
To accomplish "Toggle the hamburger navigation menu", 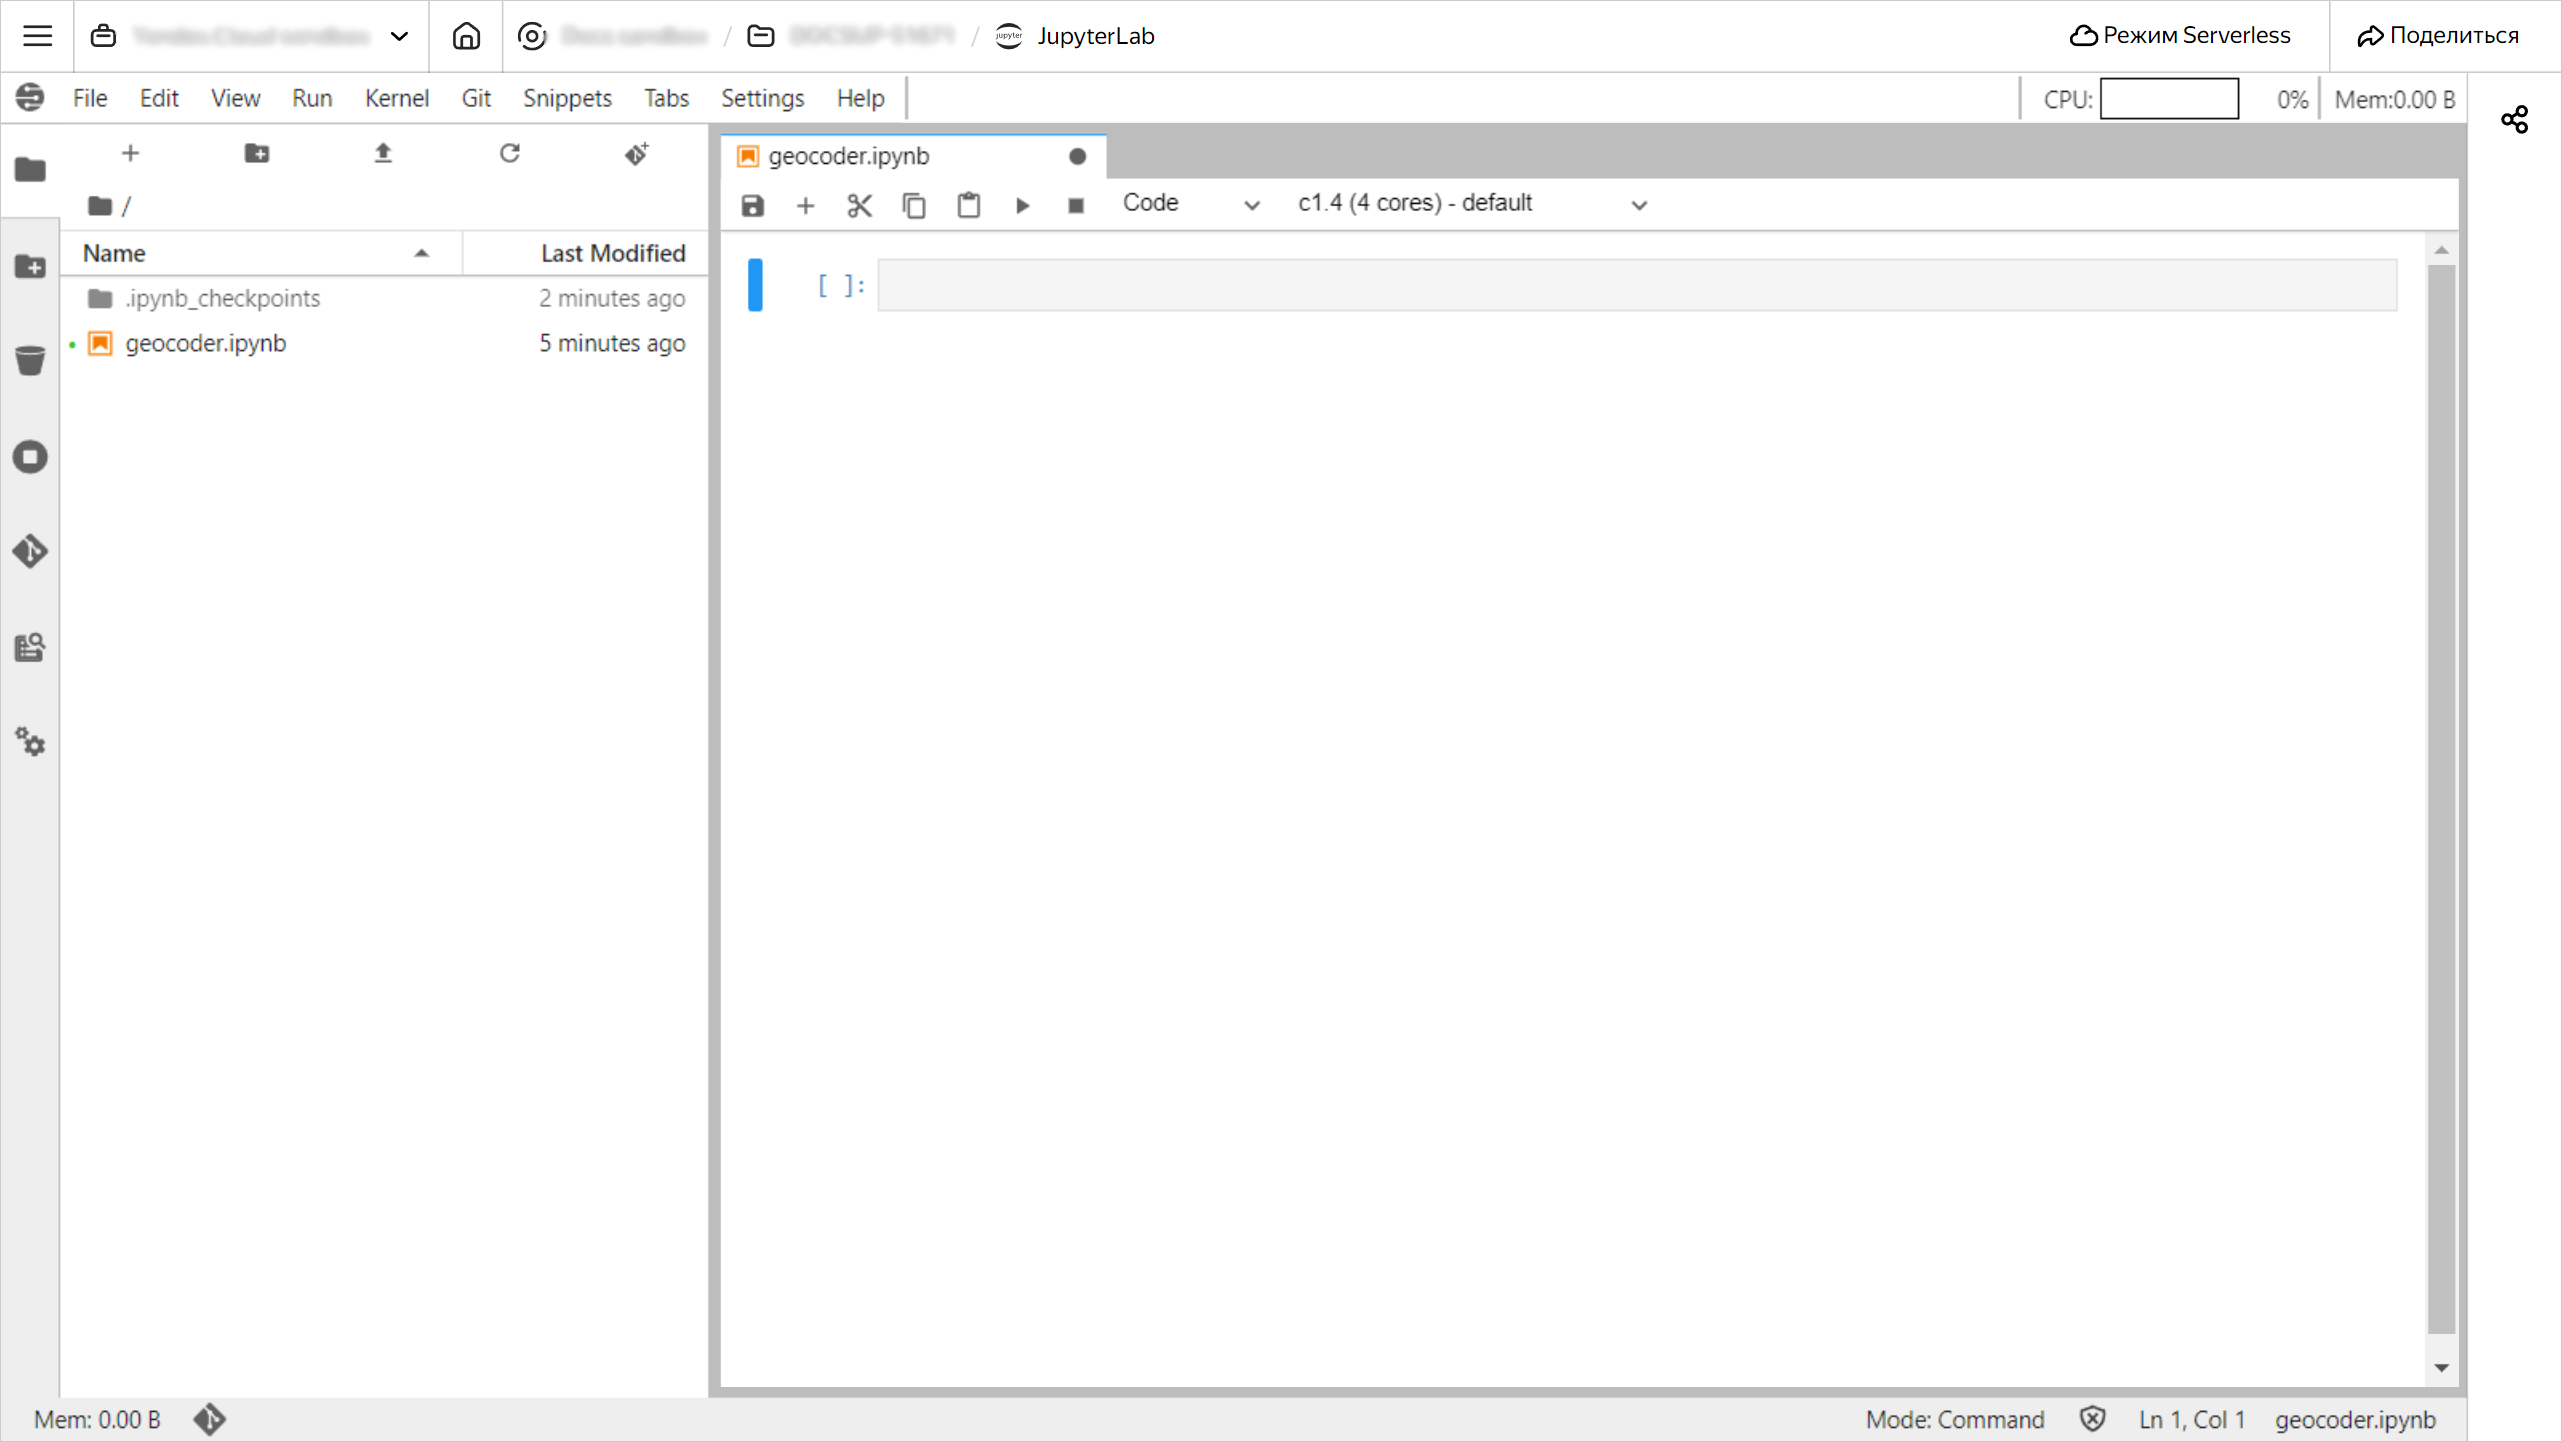I will click(x=37, y=36).
